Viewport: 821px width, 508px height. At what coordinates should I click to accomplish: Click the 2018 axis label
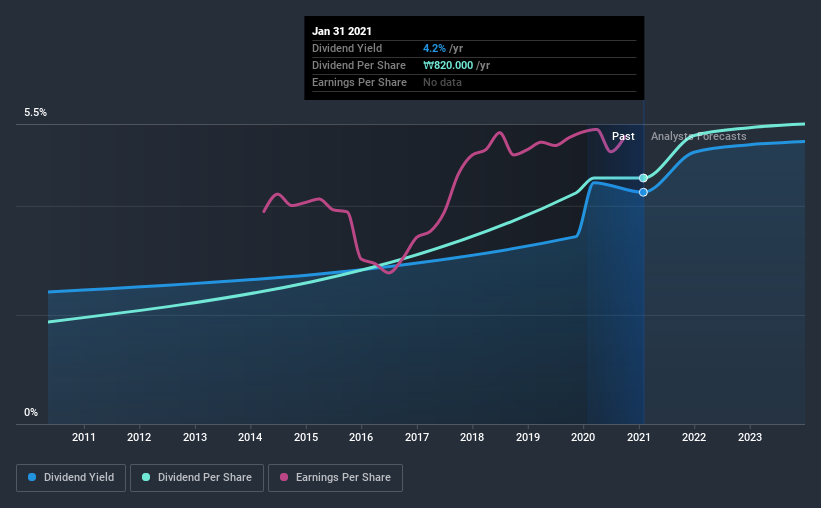click(472, 437)
